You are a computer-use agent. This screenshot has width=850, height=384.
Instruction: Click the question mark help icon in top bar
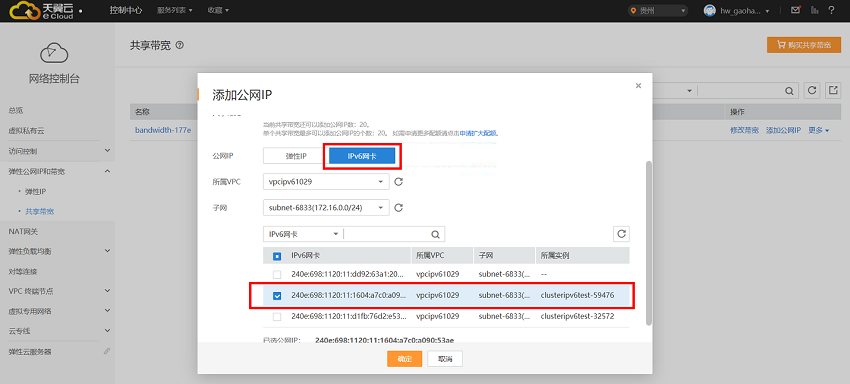click(x=831, y=10)
